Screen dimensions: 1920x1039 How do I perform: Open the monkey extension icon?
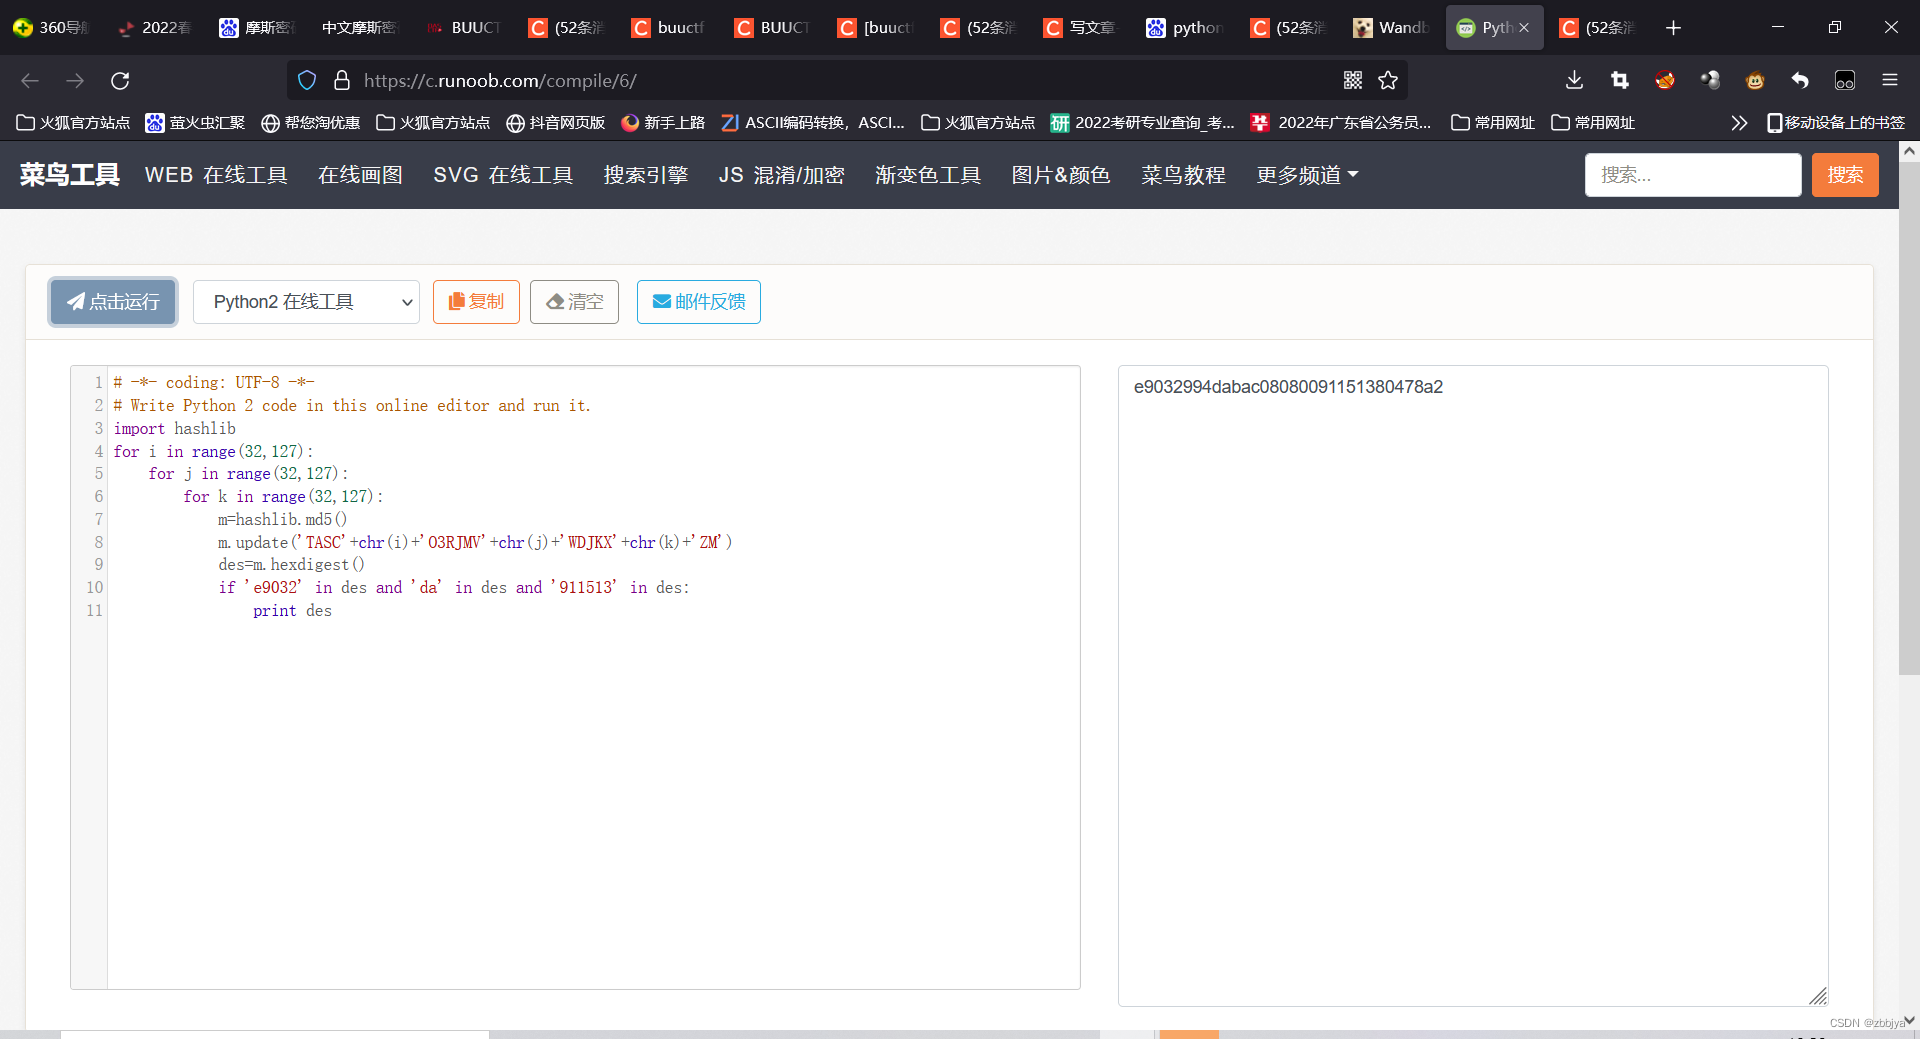pos(1755,81)
